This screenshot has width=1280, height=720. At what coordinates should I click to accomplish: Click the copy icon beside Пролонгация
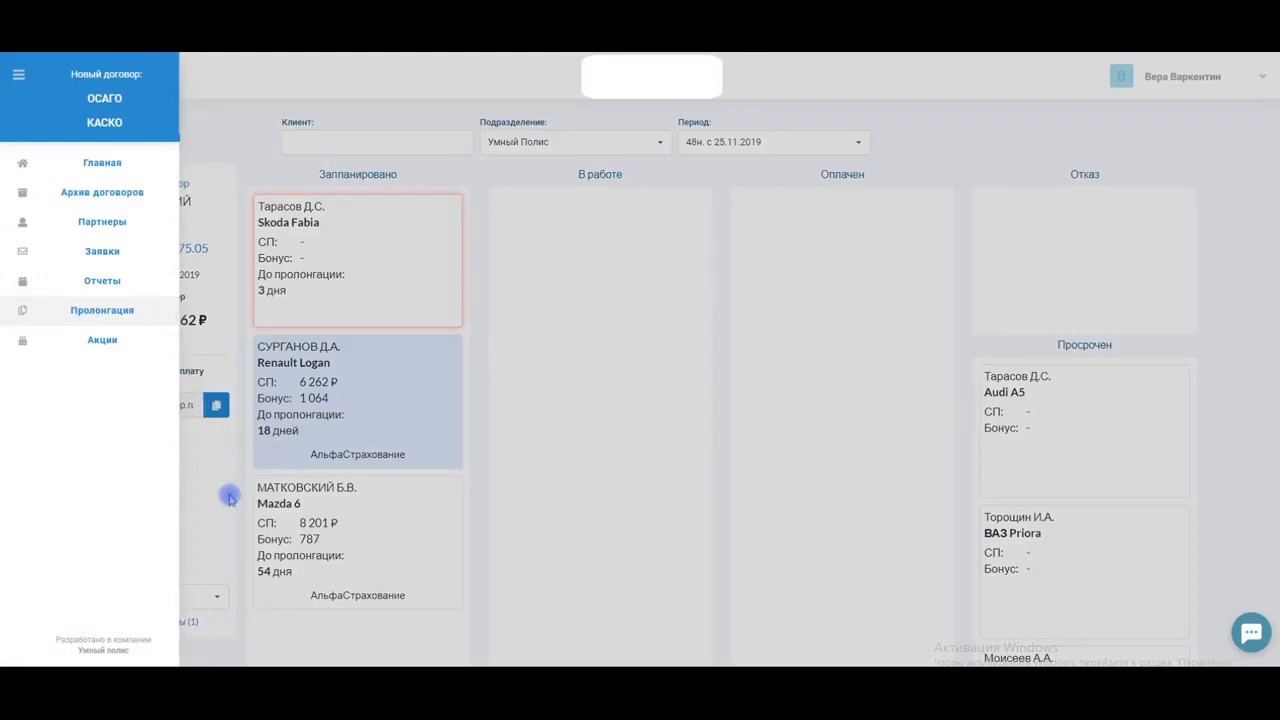(x=23, y=310)
